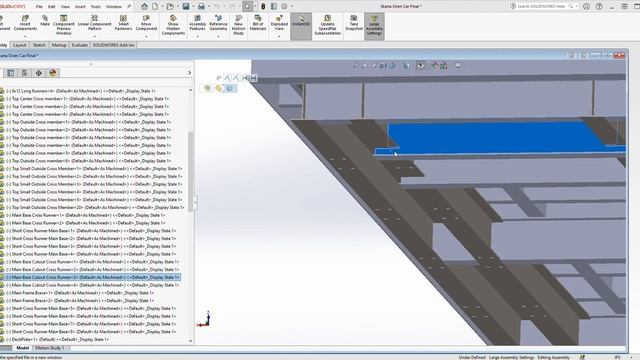640x360 pixels.
Task: Open the ConfigurationManager tab icon
Action: [24, 73]
